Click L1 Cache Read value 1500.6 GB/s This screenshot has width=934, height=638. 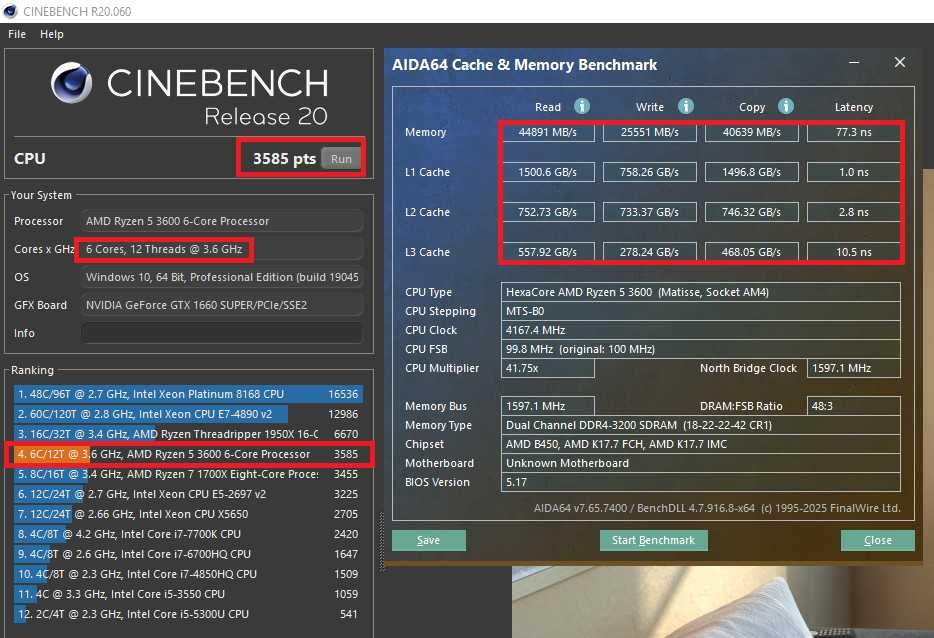pyautogui.click(x=548, y=172)
